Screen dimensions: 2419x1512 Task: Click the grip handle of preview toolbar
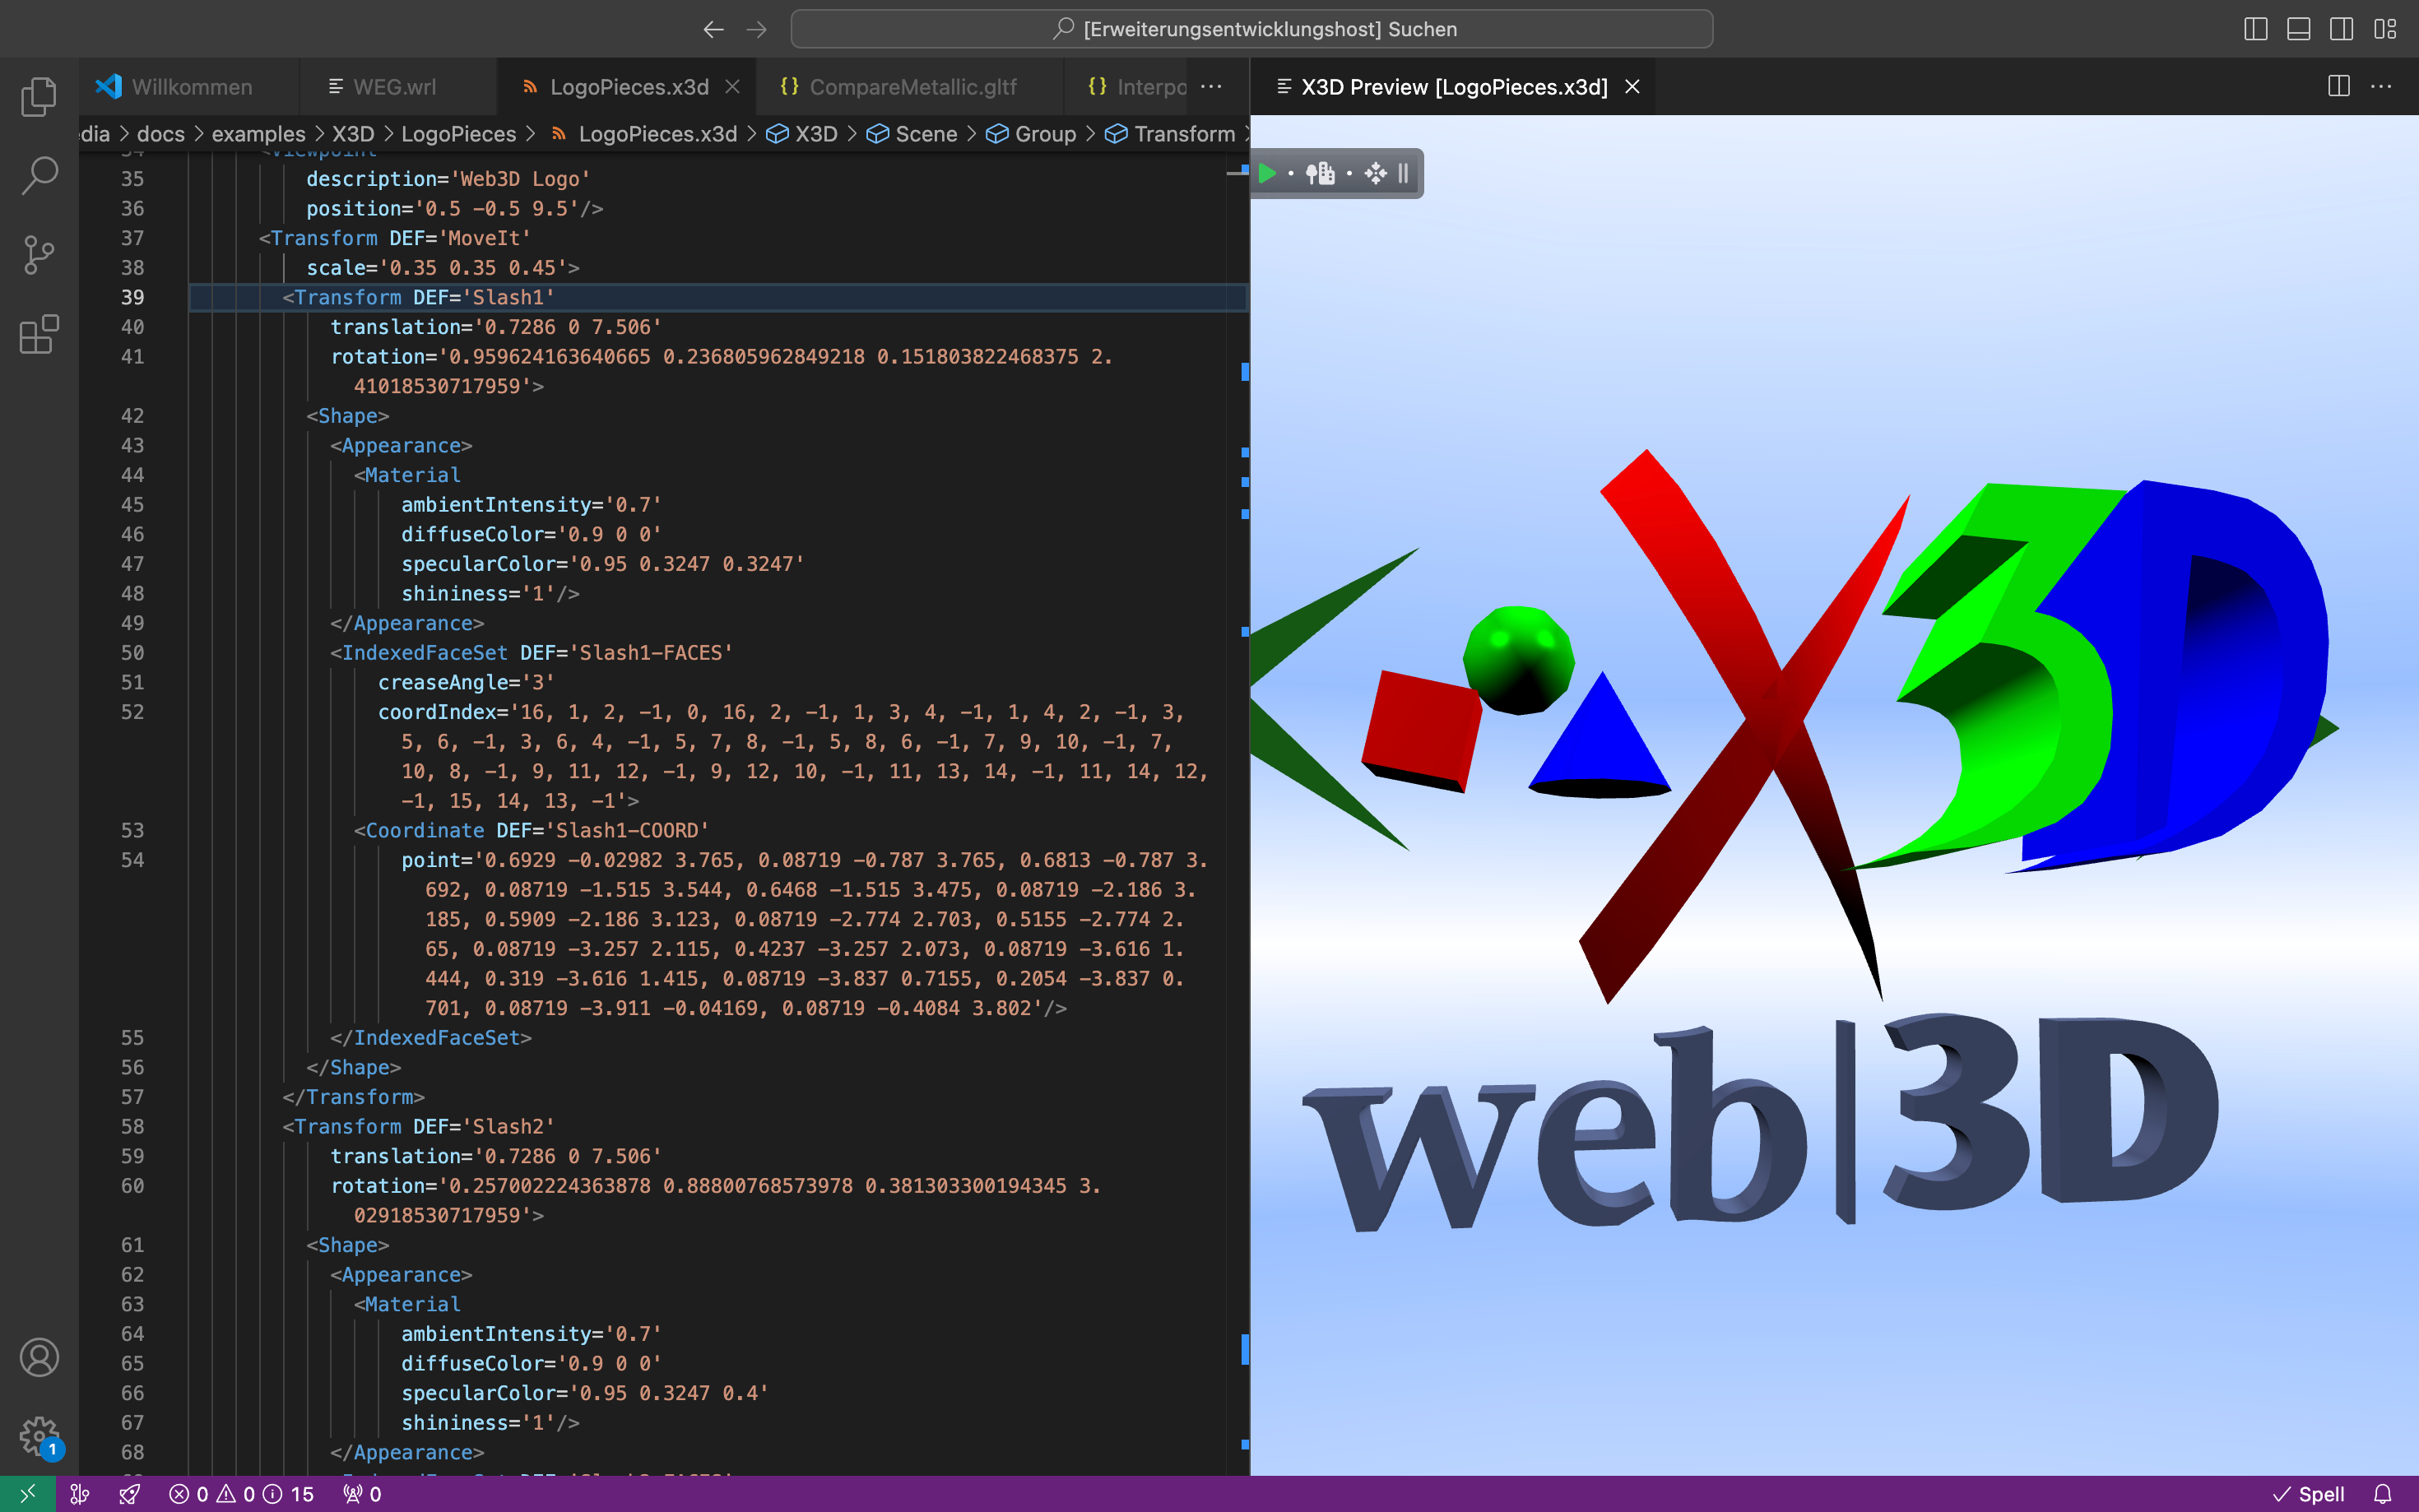1403,173
